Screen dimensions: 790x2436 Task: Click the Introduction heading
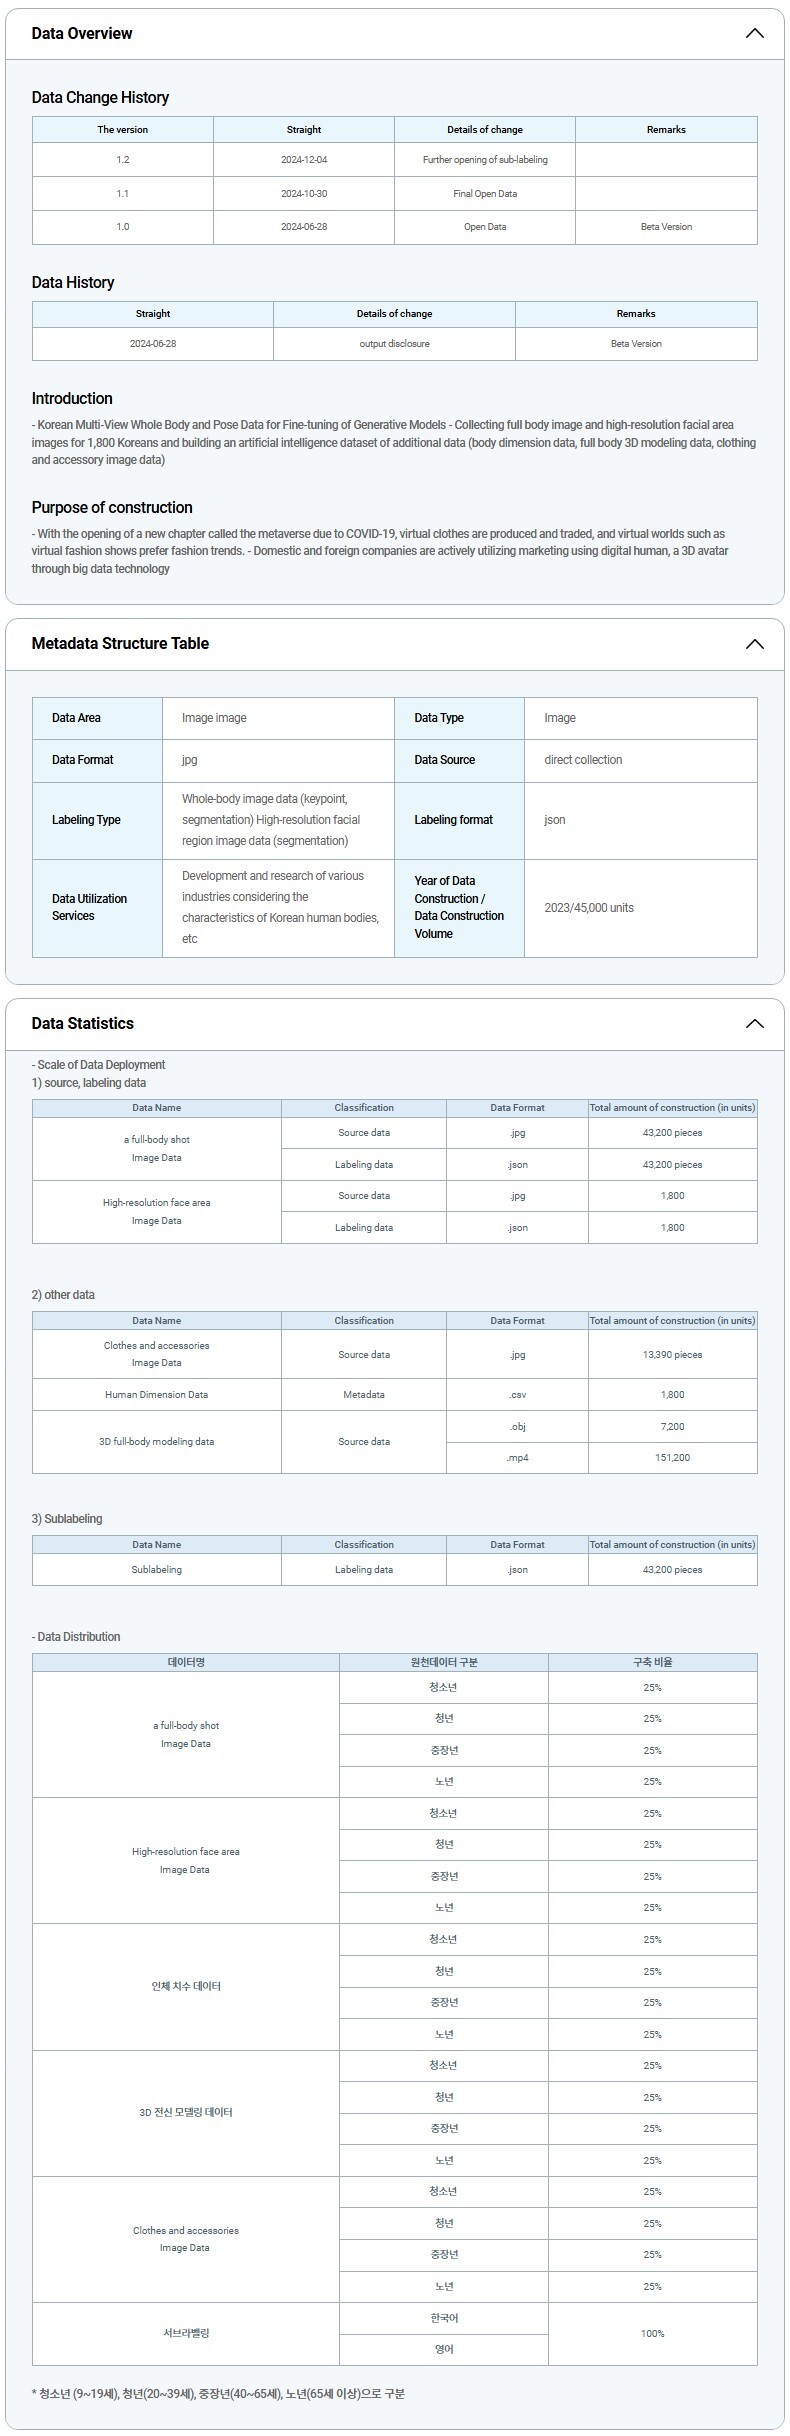(x=72, y=399)
